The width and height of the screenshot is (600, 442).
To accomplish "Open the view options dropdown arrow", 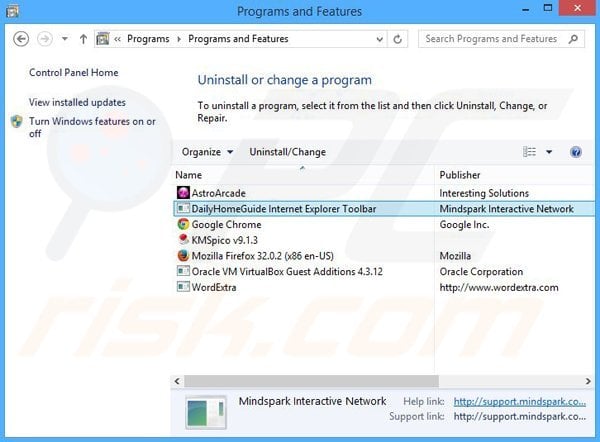I will [x=549, y=152].
